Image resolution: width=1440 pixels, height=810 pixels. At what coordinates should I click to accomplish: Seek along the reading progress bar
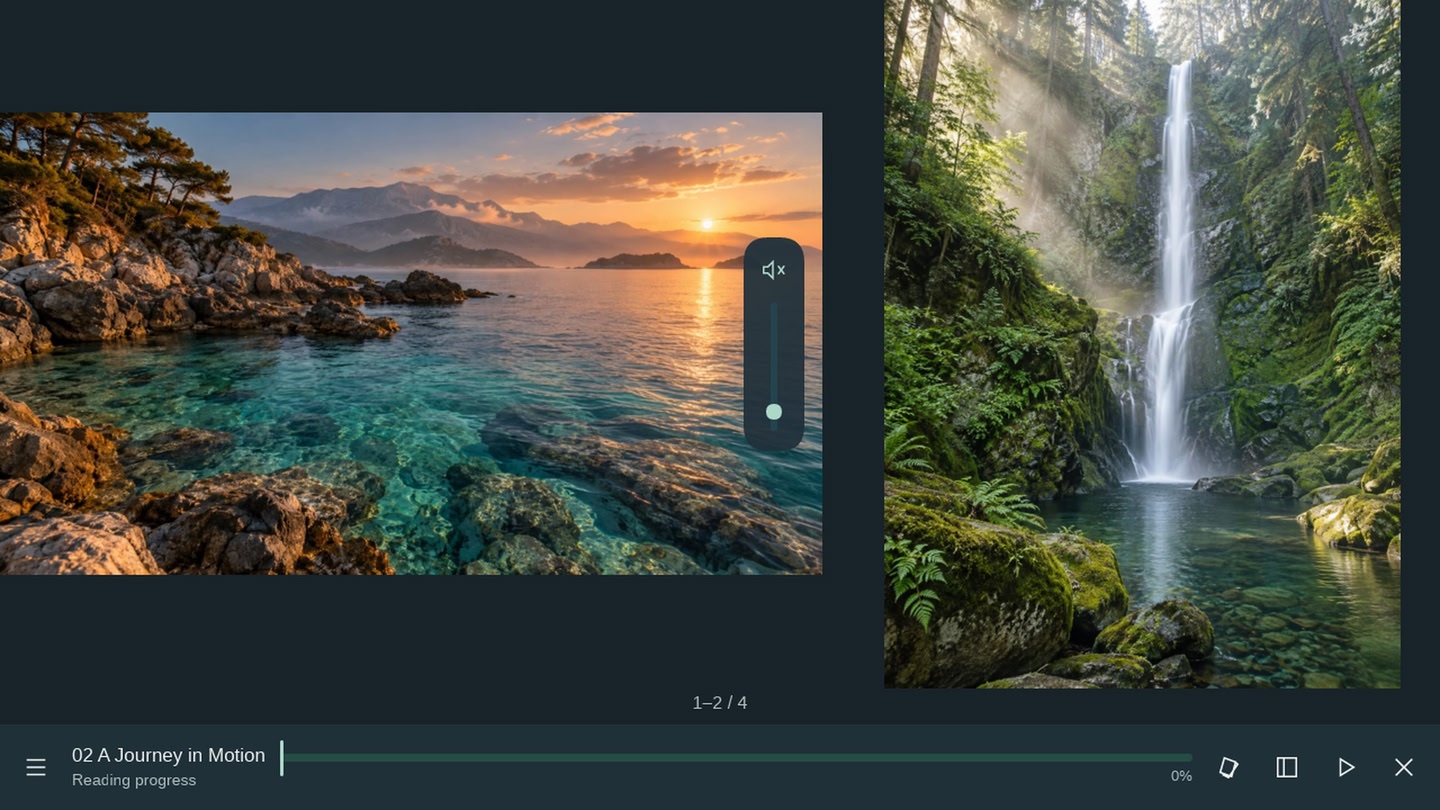coord(736,758)
